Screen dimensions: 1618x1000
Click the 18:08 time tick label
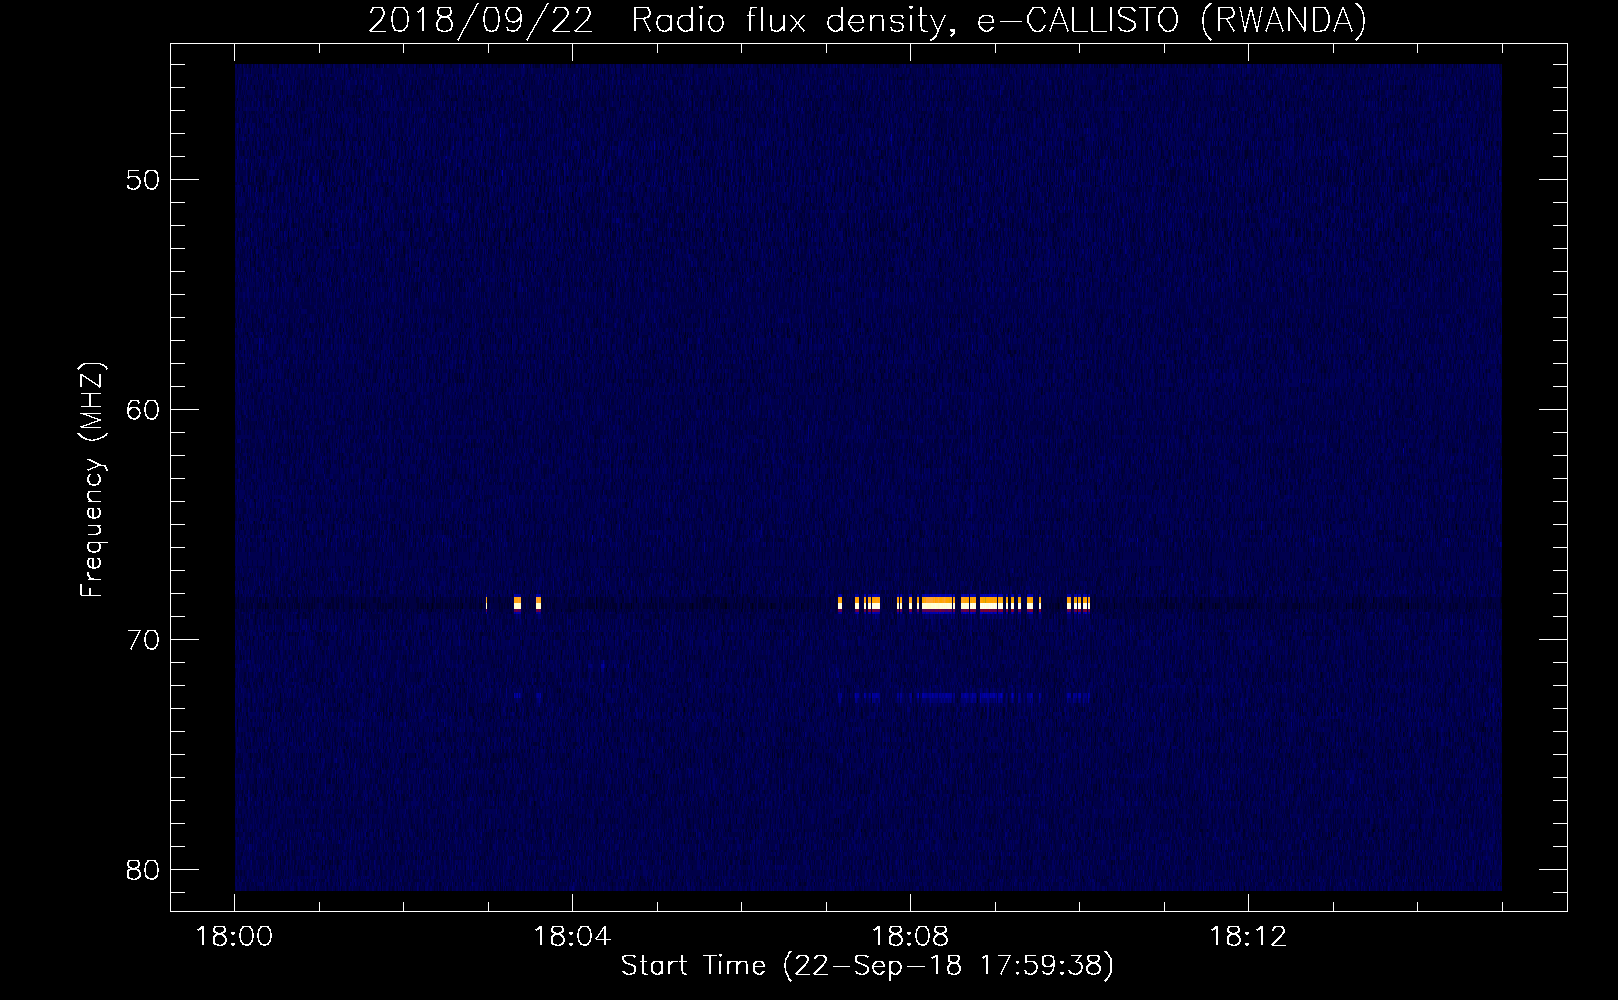pyautogui.click(x=910, y=937)
